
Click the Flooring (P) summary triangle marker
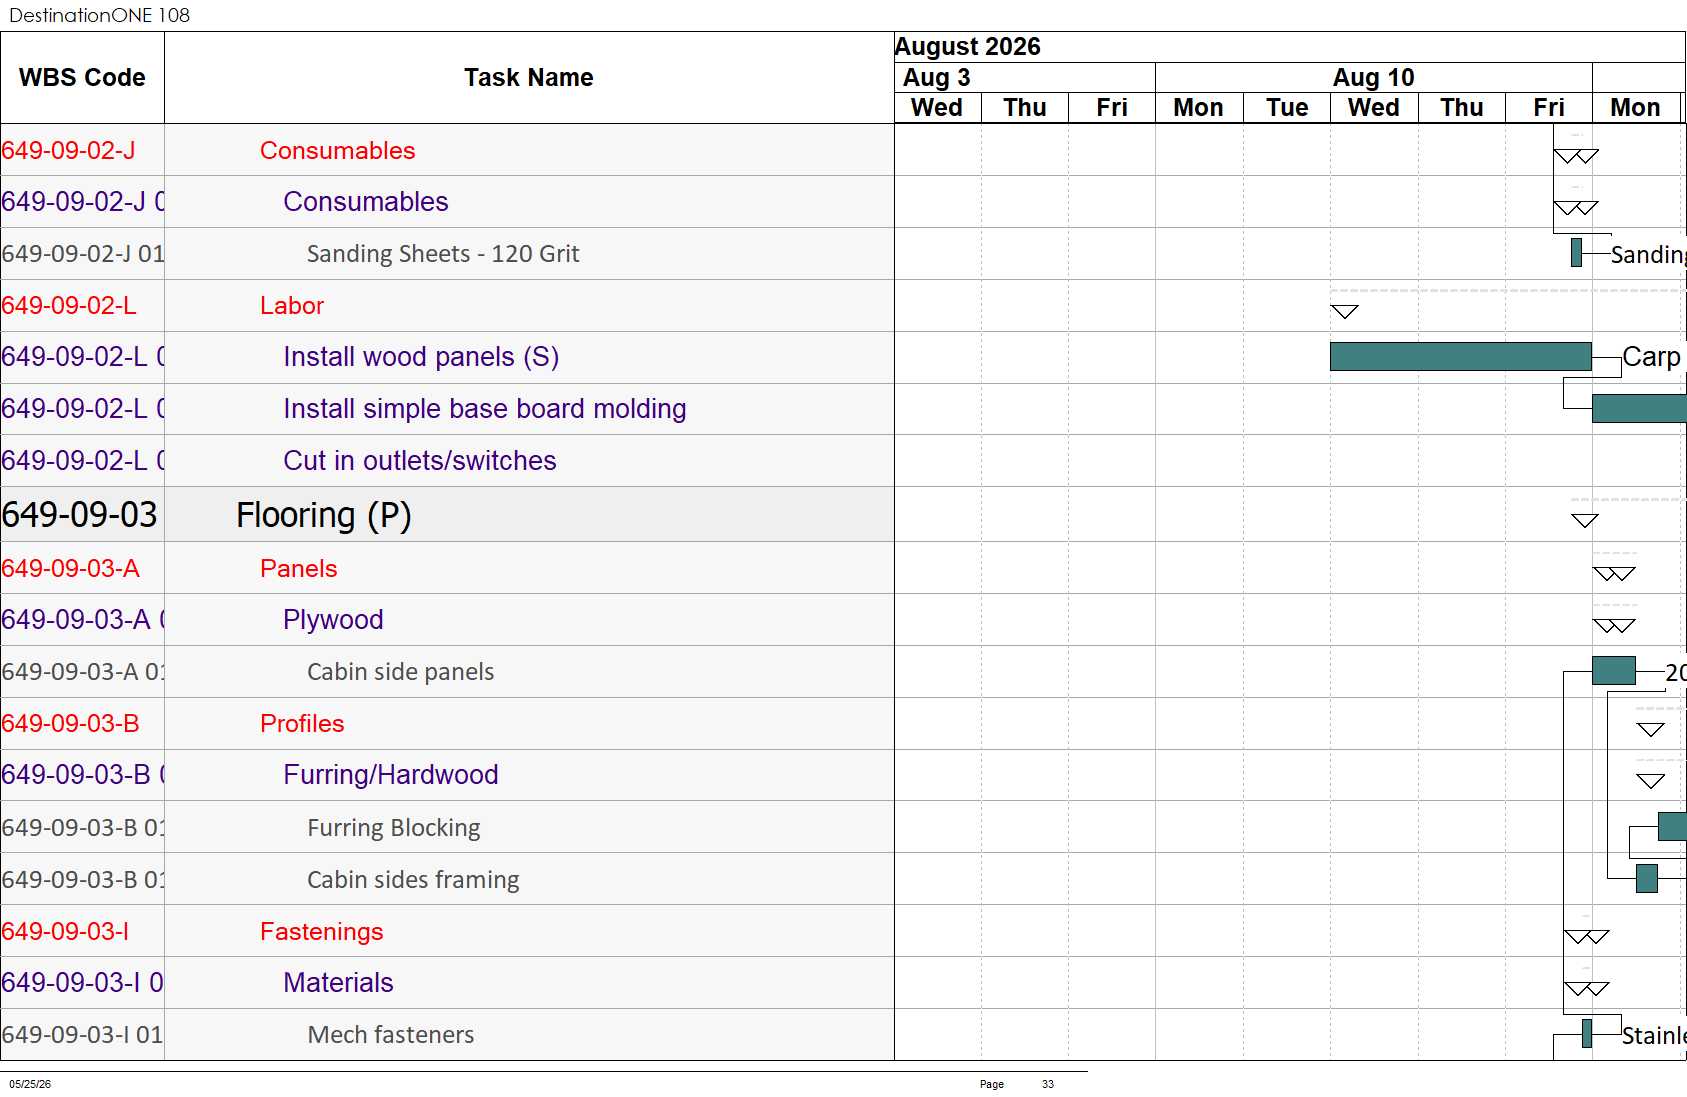coord(1585,520)
